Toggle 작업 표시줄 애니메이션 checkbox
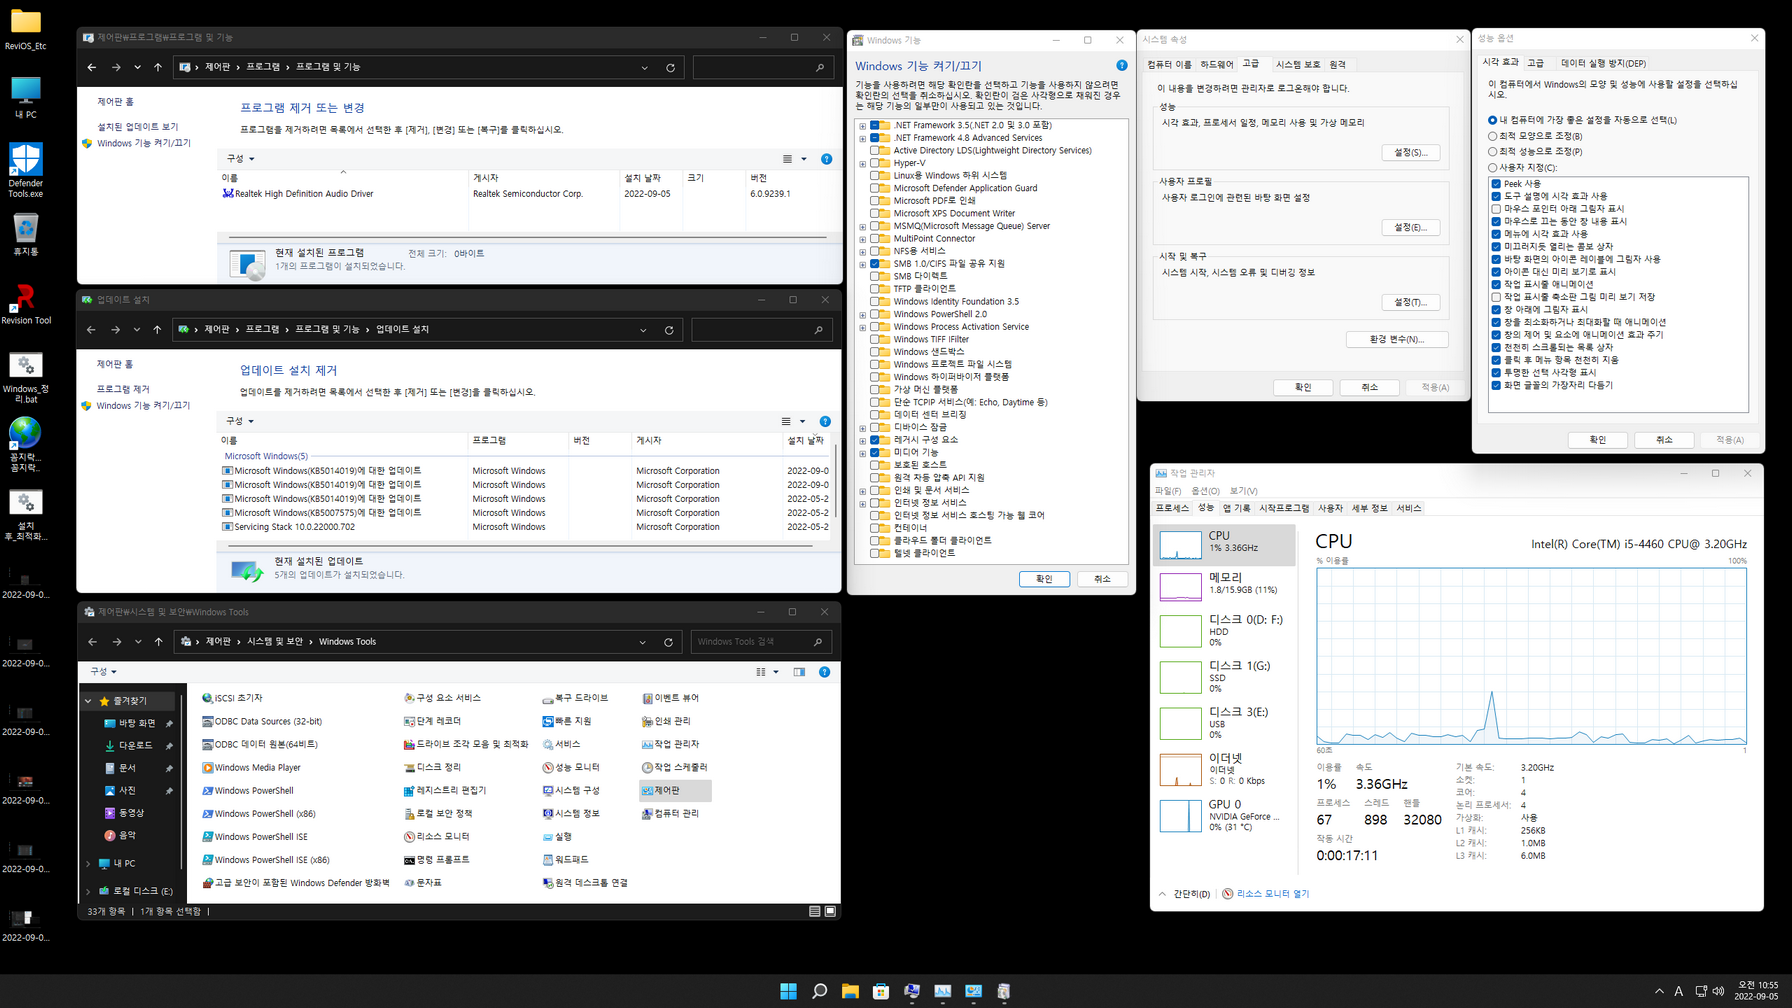This screenshot has height=1008, width=1792. pos(1496,284)
